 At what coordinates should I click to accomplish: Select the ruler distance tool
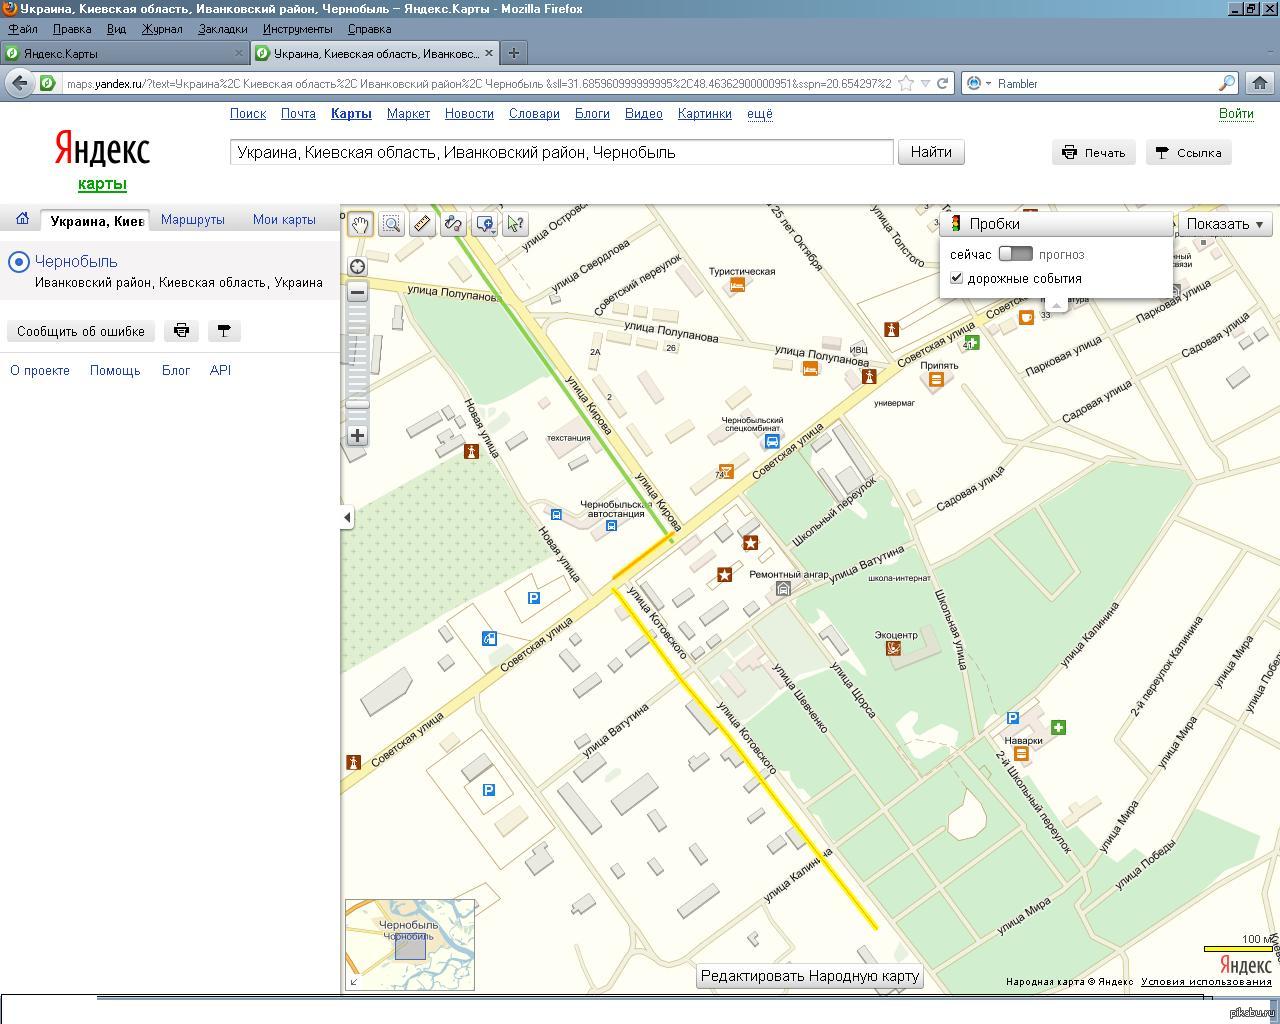422,224
